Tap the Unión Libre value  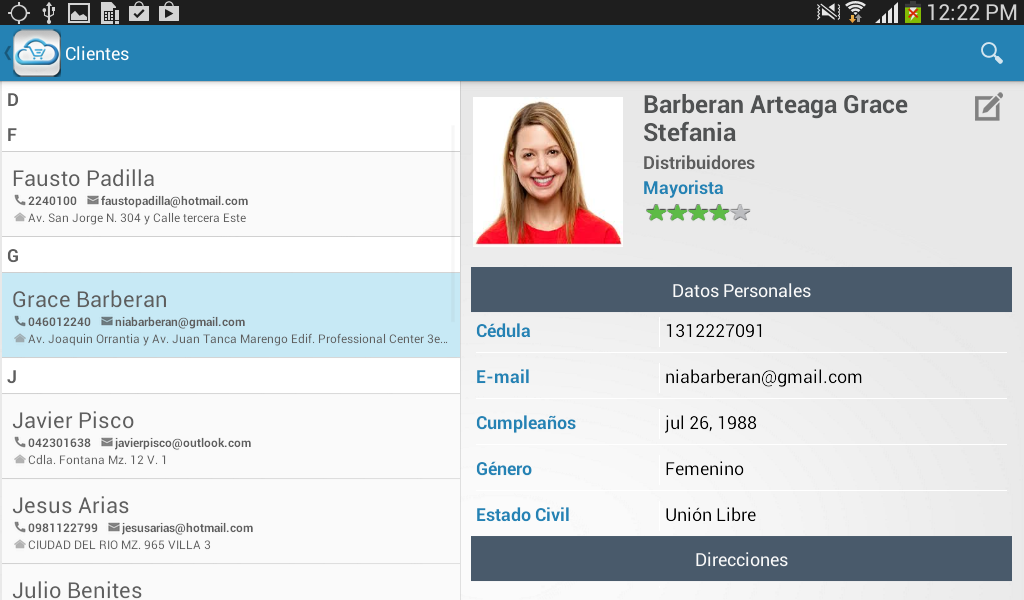(711, 514)
